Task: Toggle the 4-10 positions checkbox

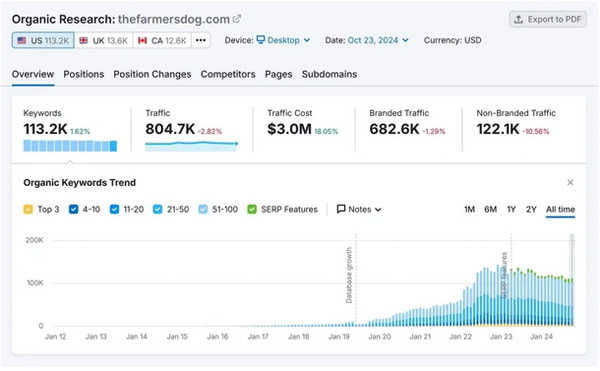Action: tap(73, 209)
